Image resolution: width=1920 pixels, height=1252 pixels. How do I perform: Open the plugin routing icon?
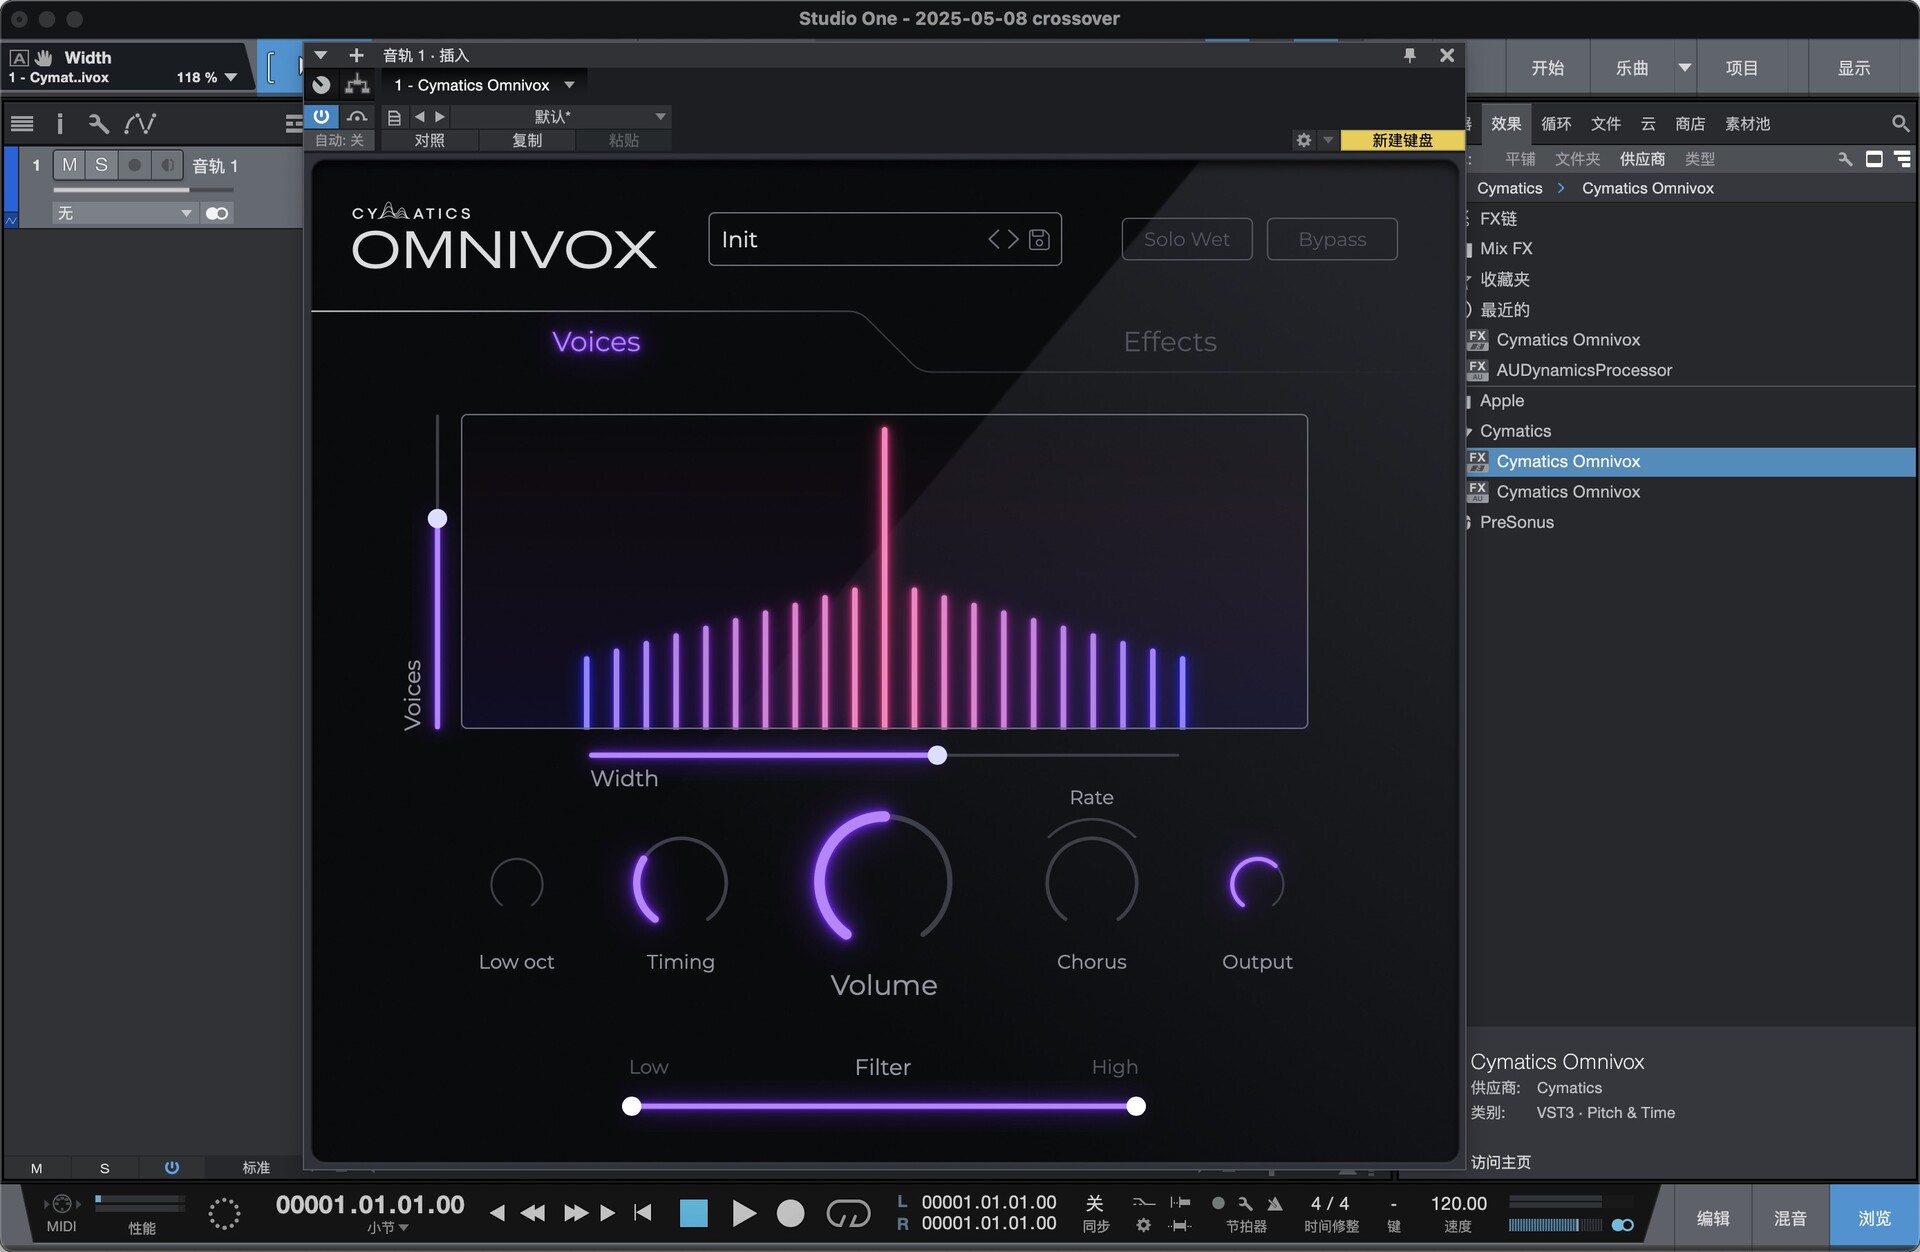[357, 85]
